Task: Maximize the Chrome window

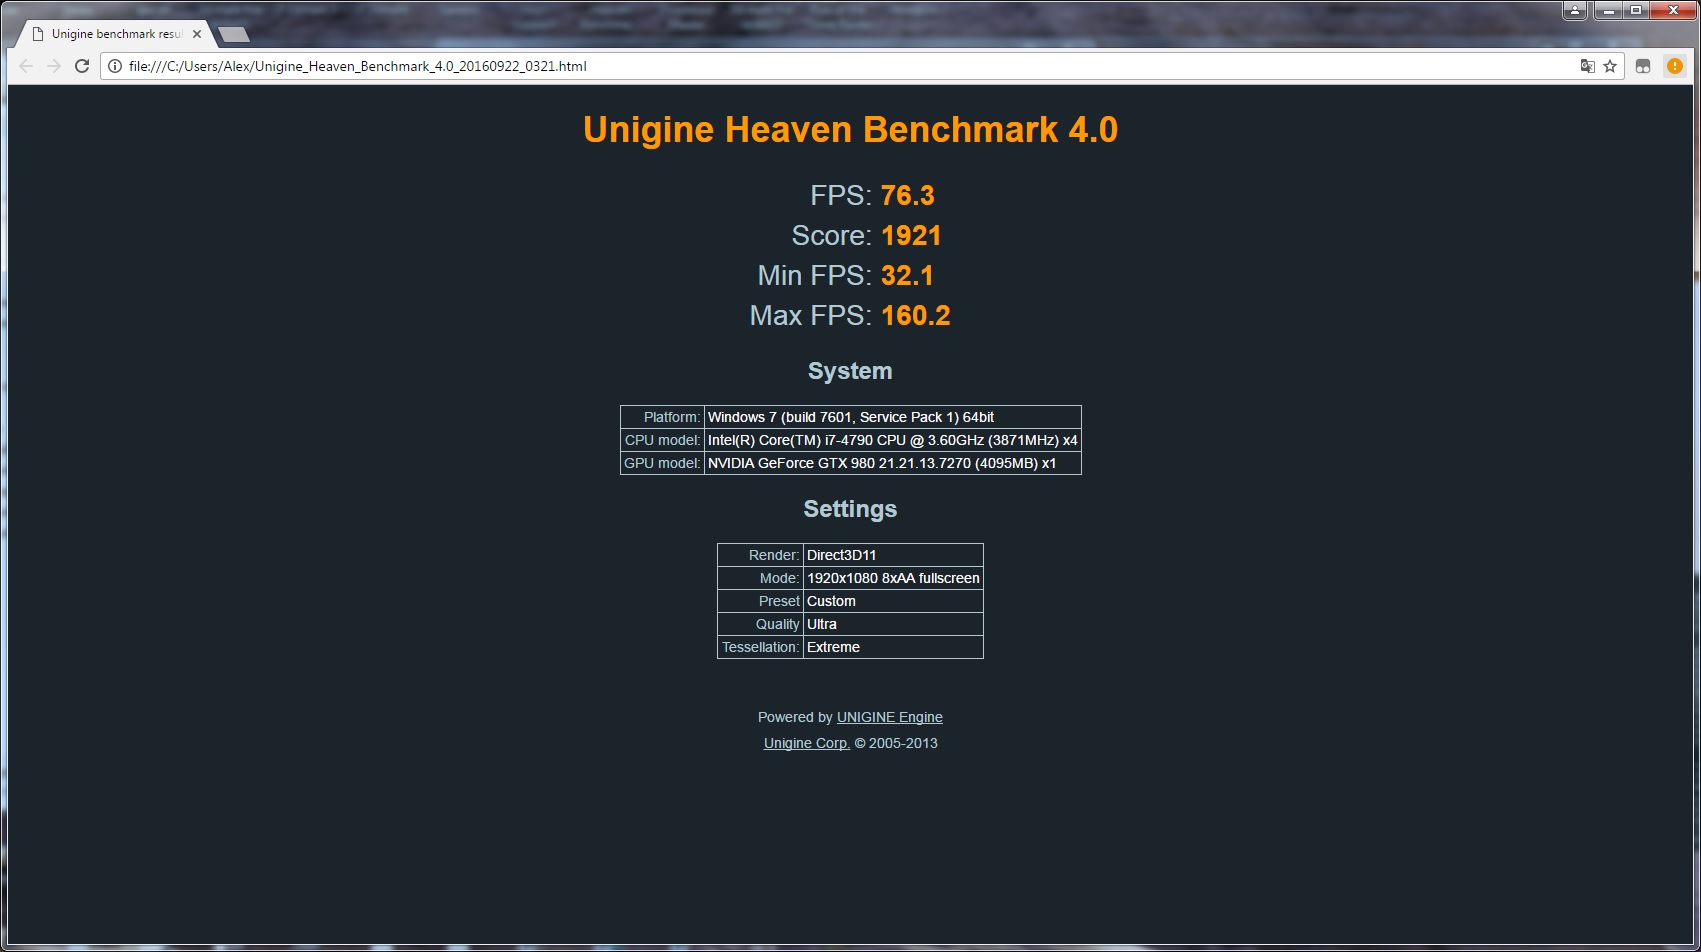Action: (x=1636, y=11)
